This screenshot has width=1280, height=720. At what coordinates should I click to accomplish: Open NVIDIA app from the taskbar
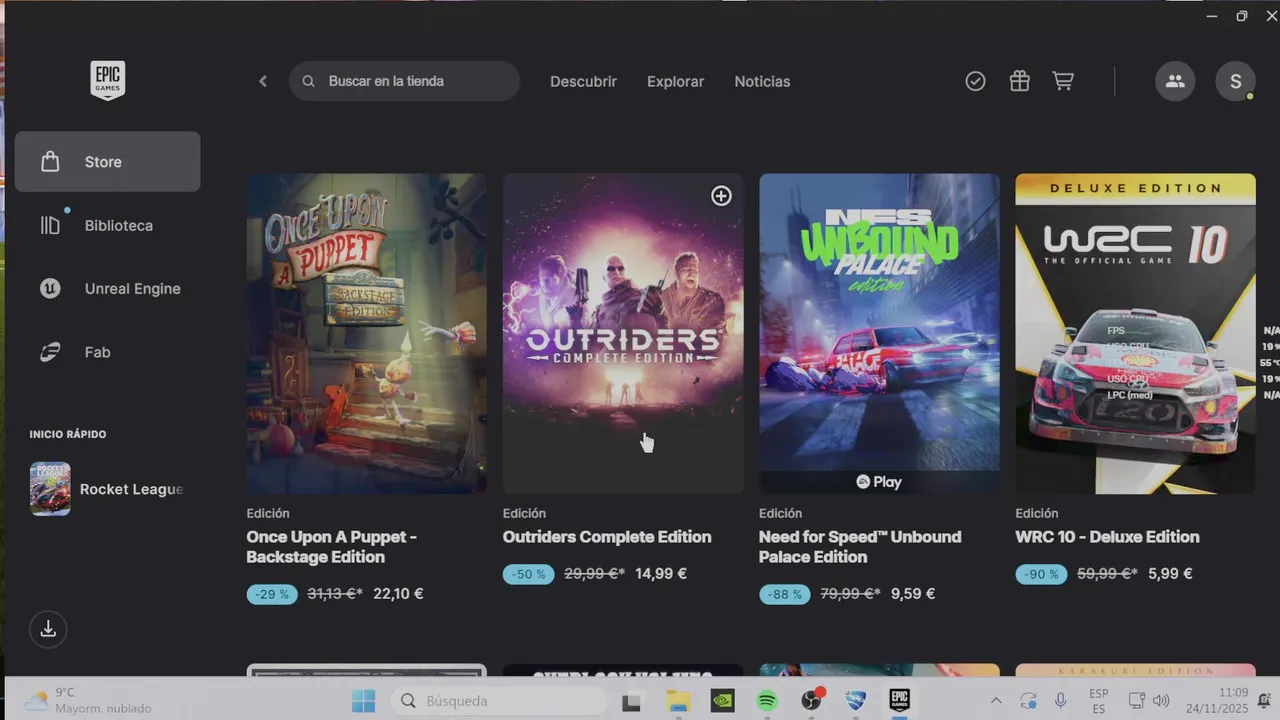(x=722, y=701)
